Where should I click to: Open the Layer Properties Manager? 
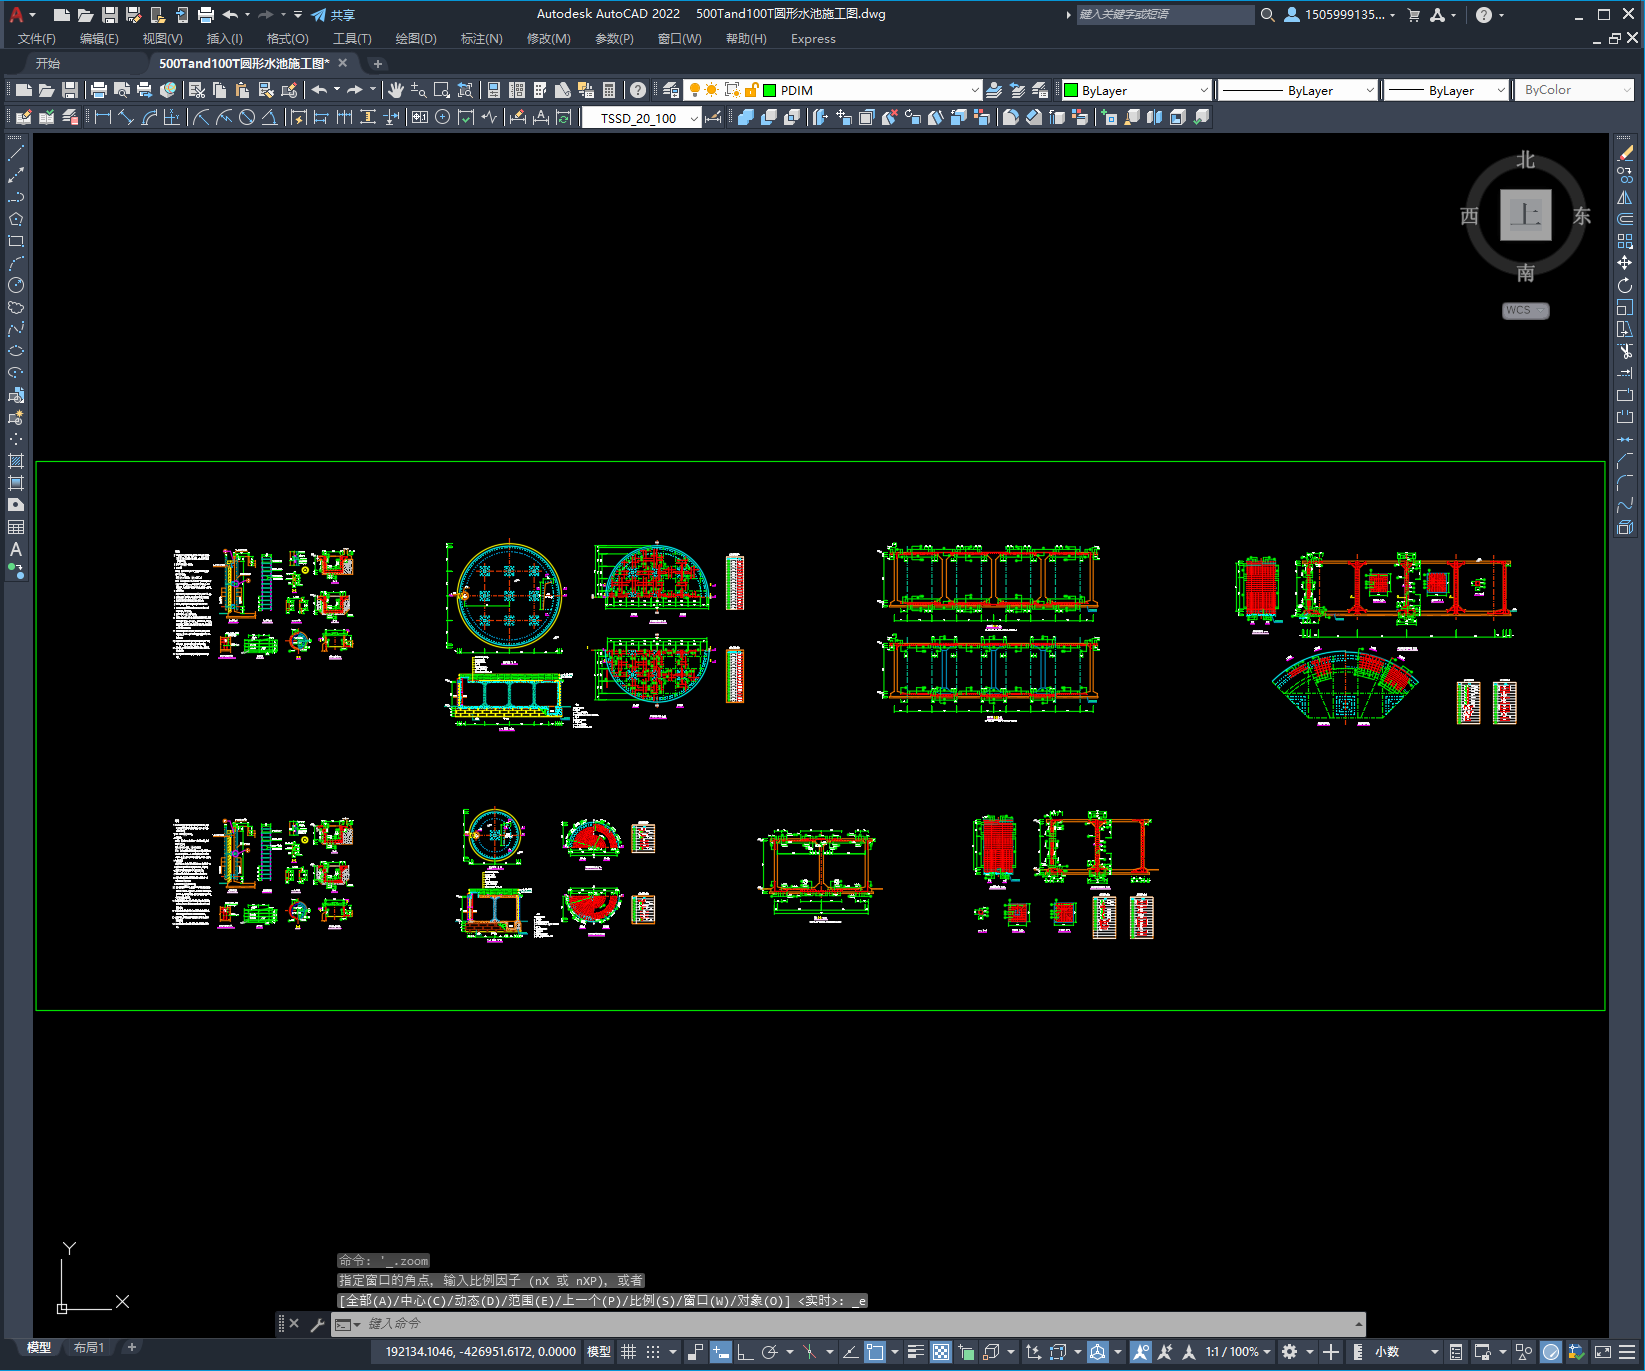pos(670,90)
